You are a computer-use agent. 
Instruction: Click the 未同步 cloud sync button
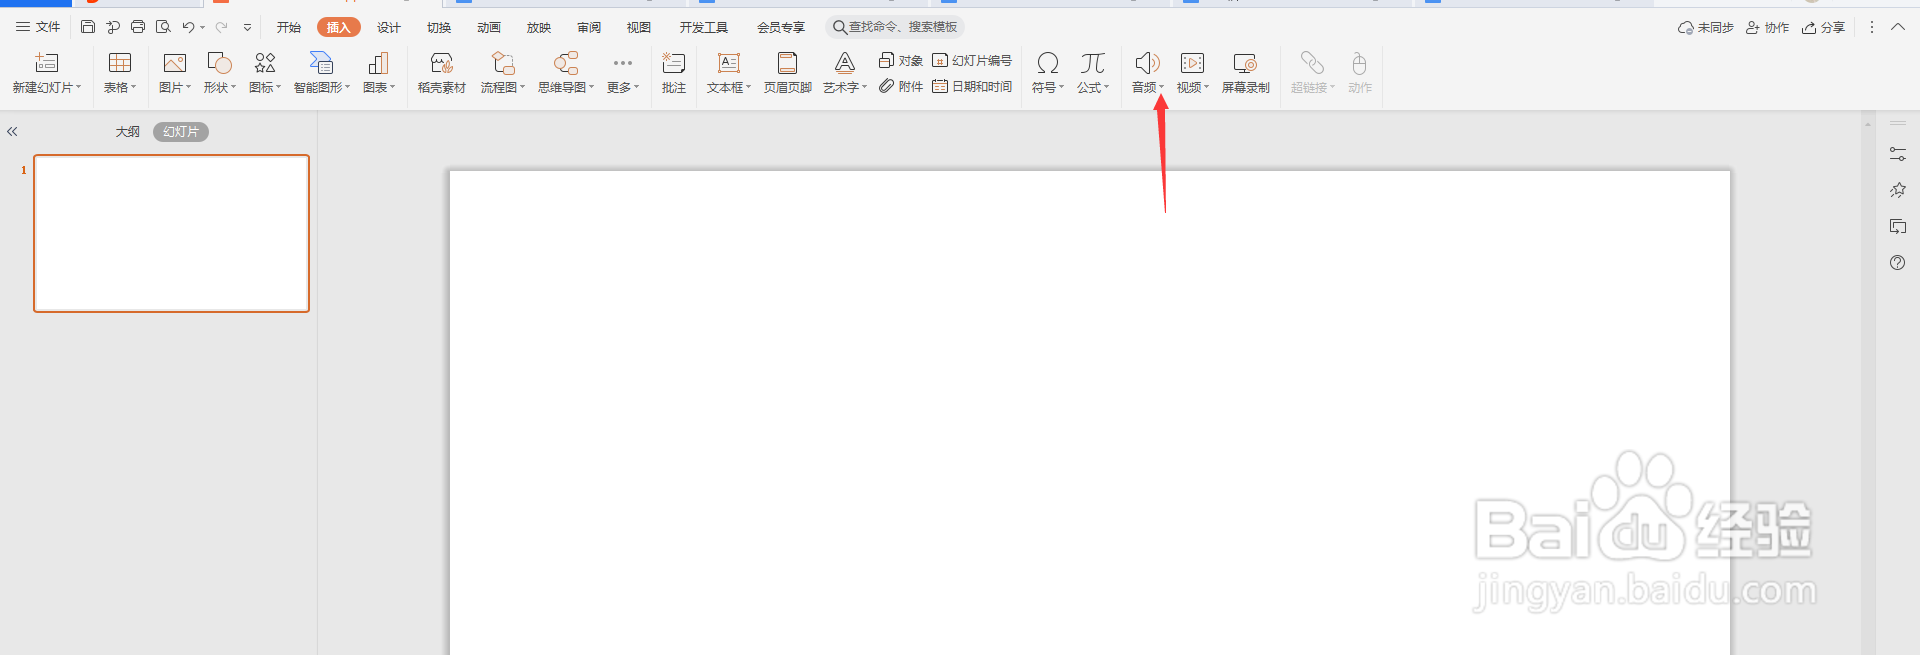point(1705,27)
